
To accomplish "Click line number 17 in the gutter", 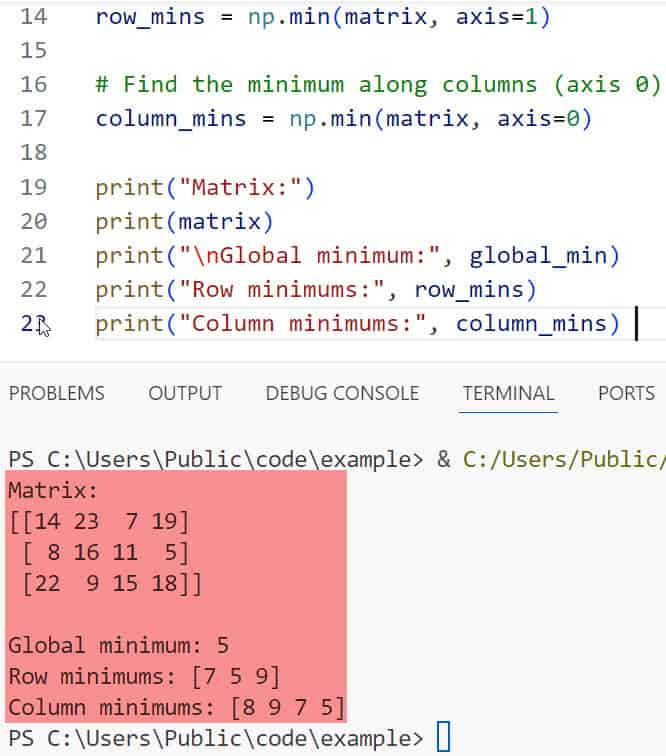I will coord(33,119).
